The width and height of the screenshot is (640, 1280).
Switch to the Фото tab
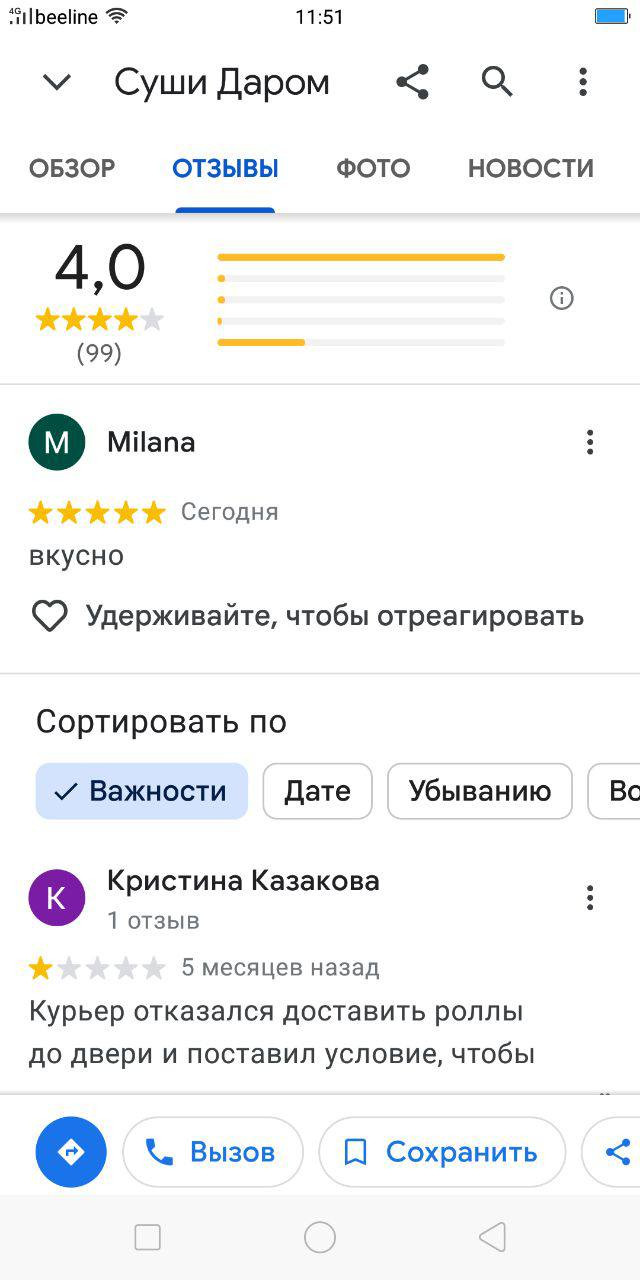(x=373, y=168)
